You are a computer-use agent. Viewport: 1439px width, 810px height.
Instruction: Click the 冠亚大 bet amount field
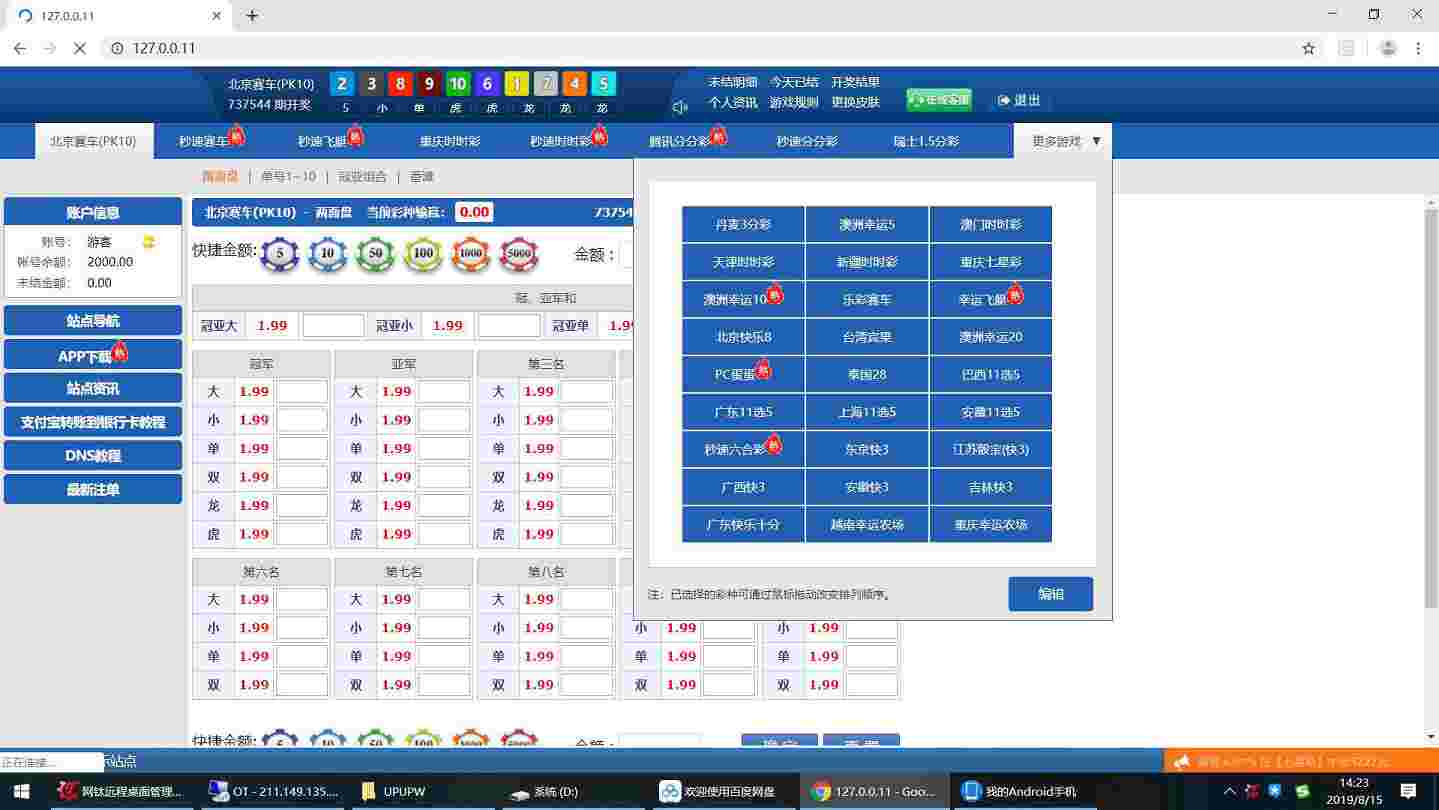tap(333, 326)
